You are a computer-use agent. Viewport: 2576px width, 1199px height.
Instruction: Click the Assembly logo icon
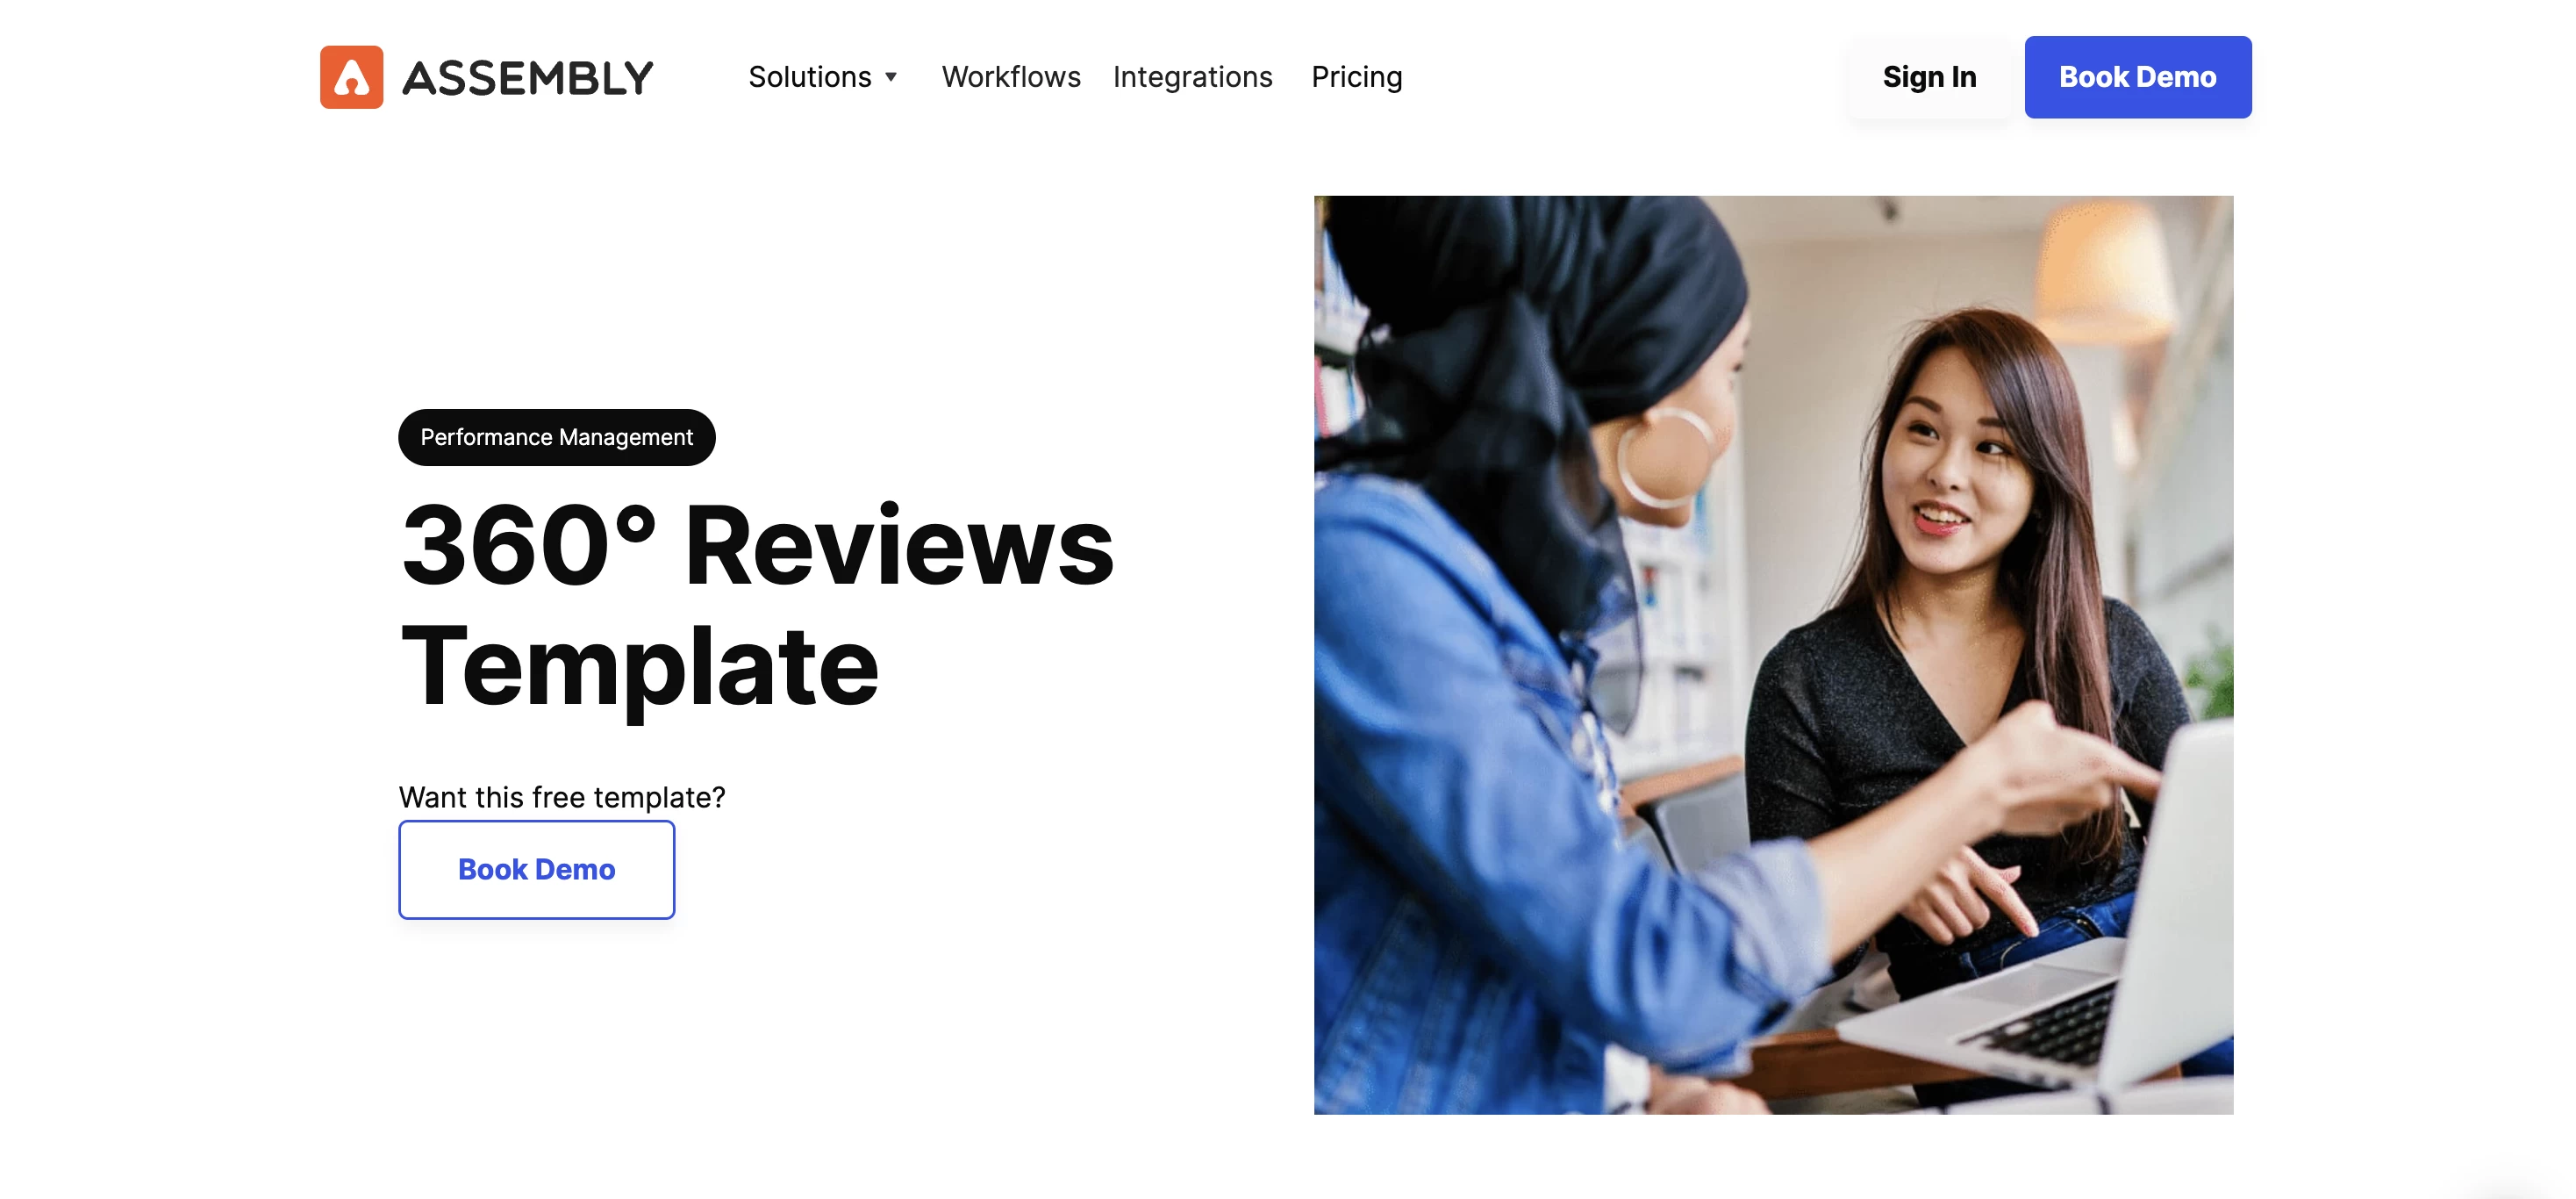352,75
